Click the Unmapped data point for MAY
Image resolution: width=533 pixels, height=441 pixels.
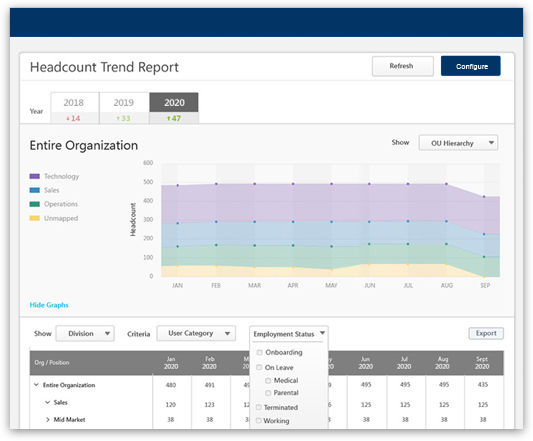[x=331, y=270]
